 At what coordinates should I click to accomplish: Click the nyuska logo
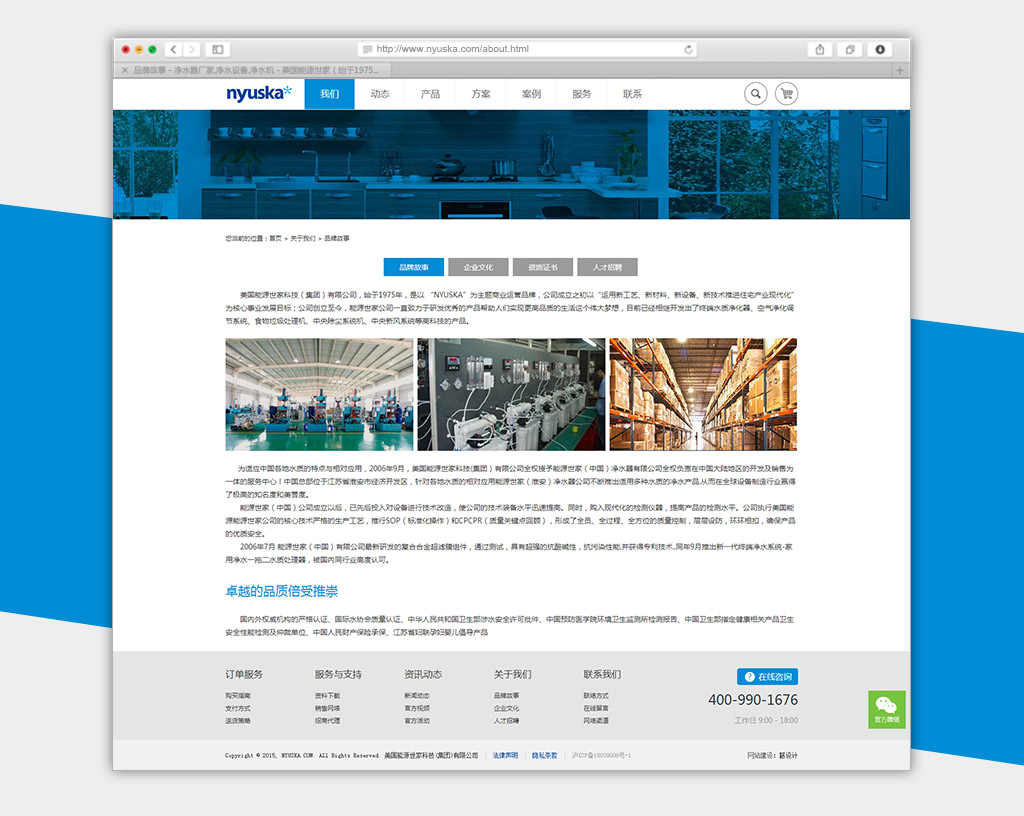pos(258,94)
